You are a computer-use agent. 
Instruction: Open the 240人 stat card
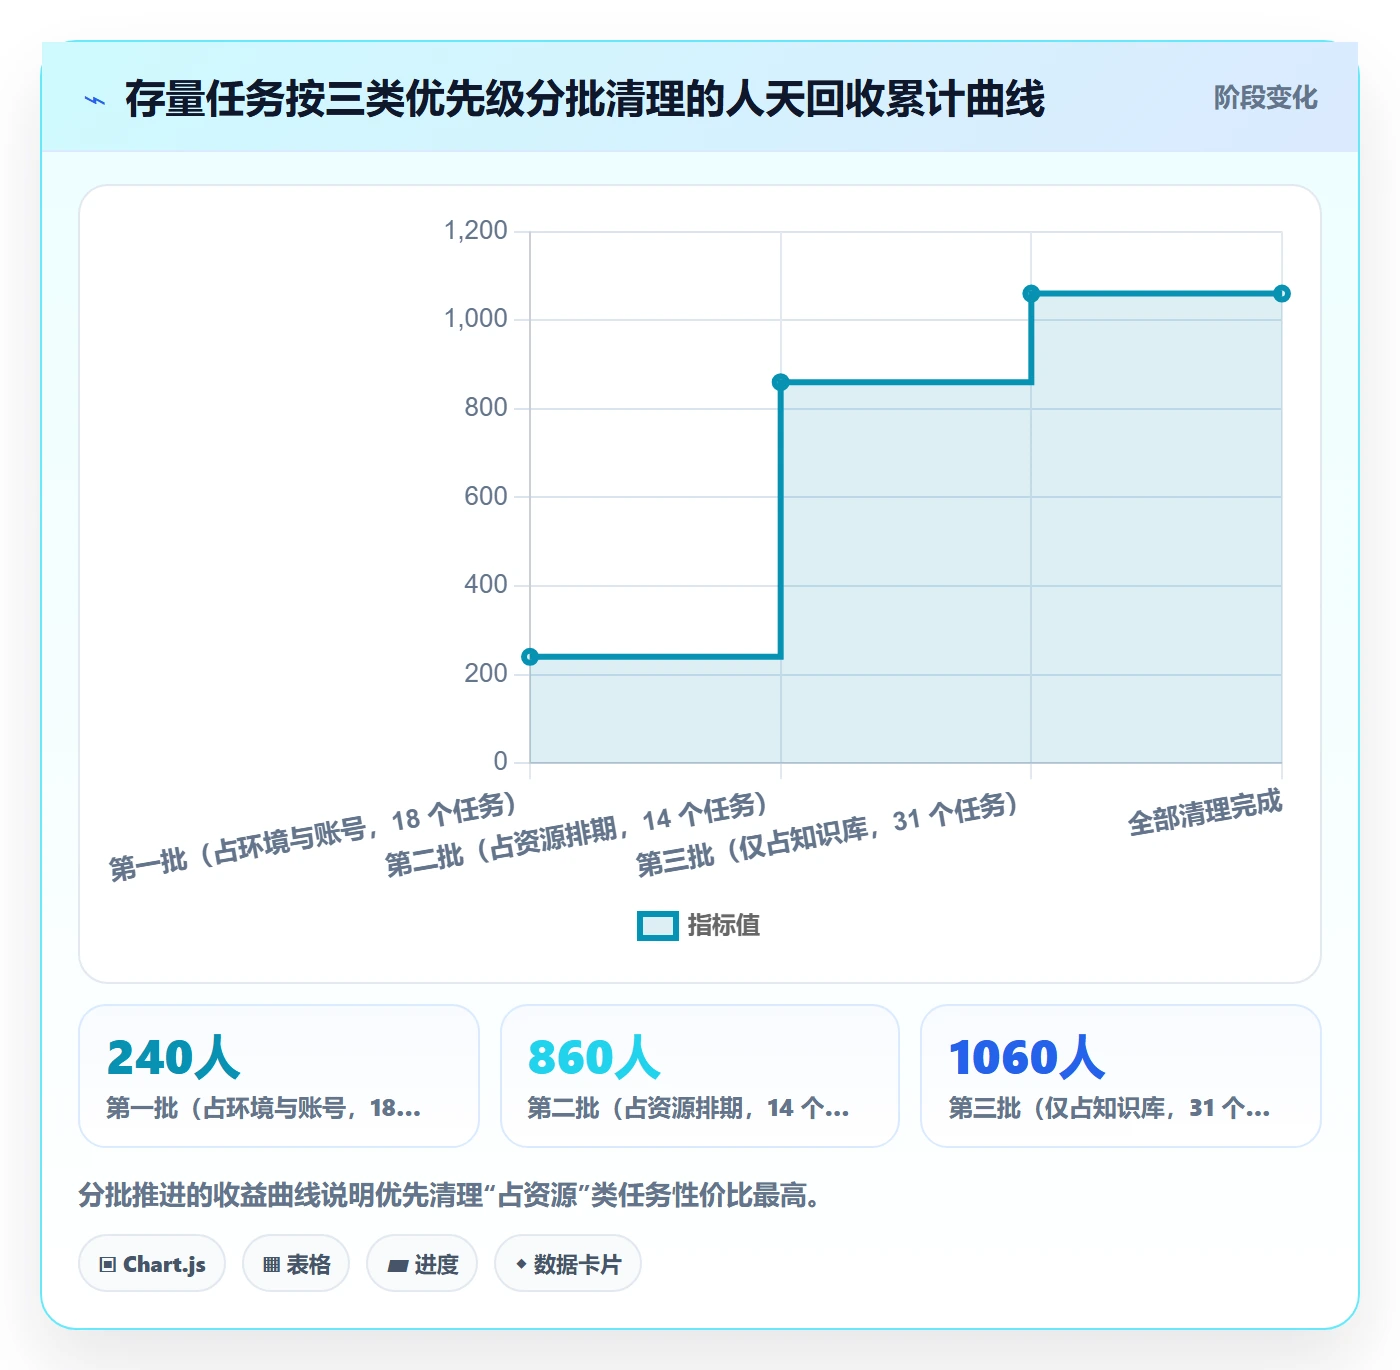(279, 1076)
